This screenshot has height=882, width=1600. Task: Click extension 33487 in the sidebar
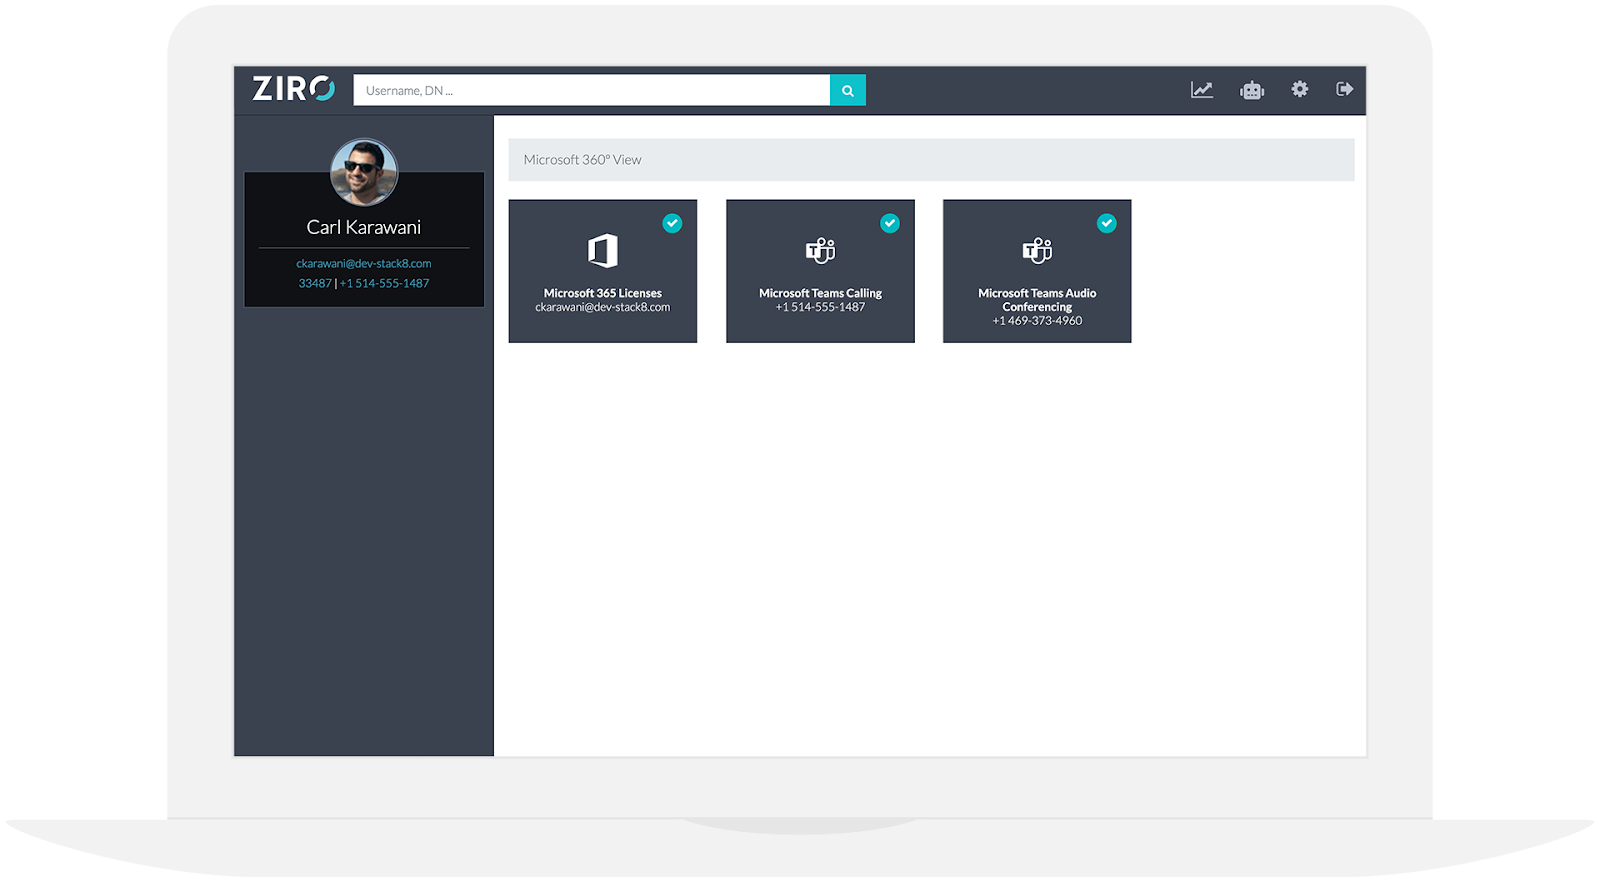[315, 284]
